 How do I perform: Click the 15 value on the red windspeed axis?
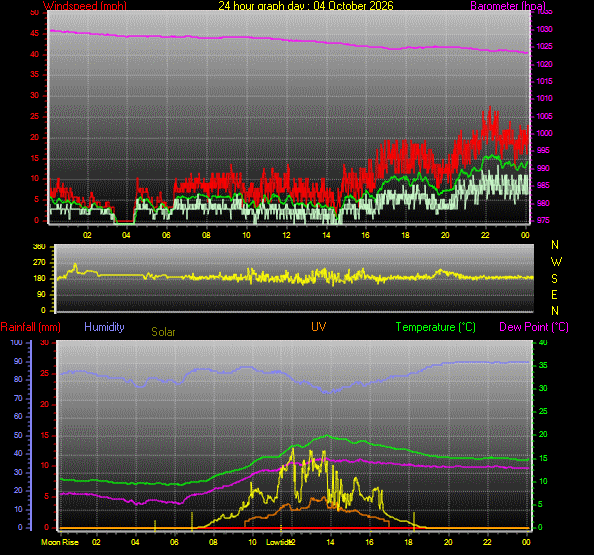34,158
